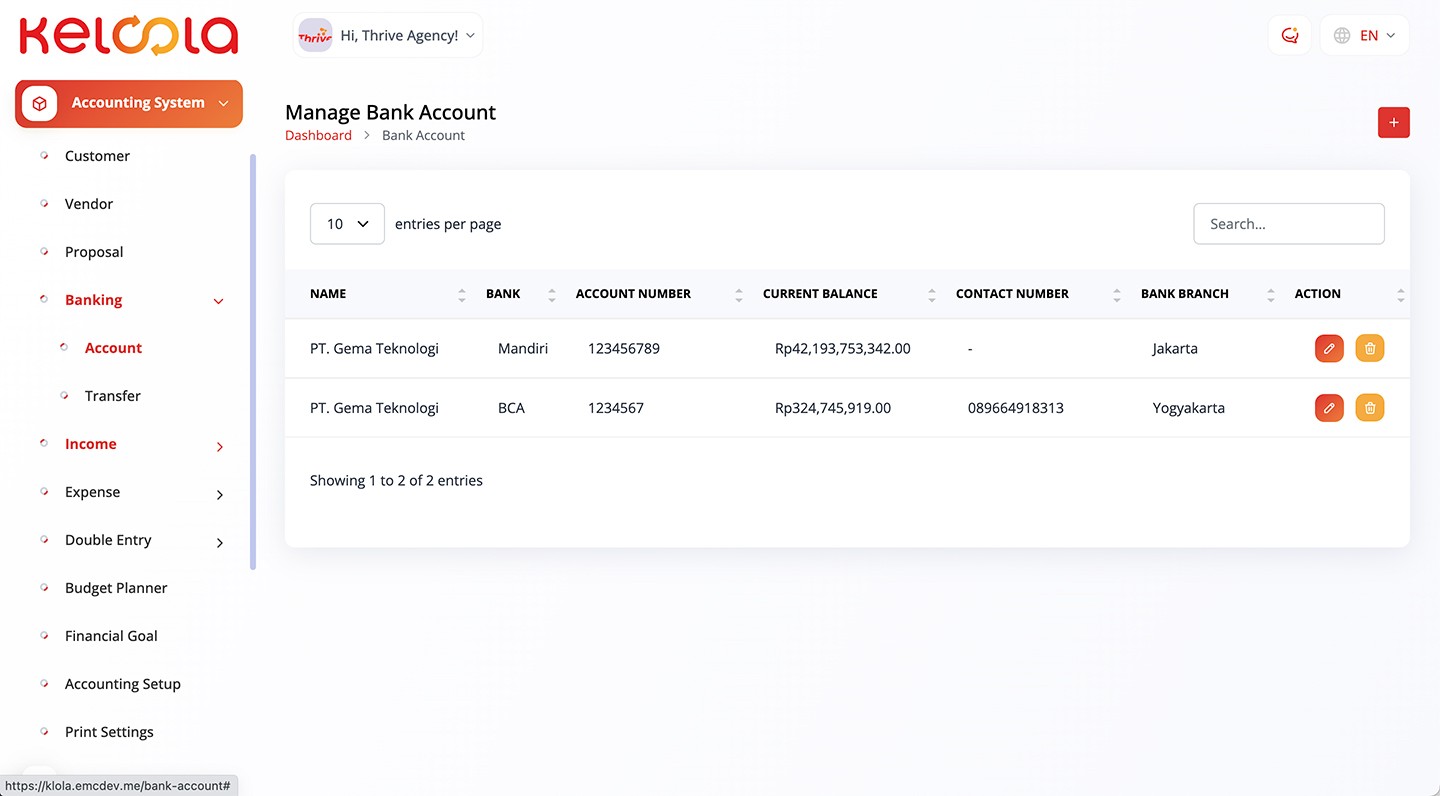Sort by Current Balance column
The height and width of the screenshot is (796, 1440).
click(930, 294)
